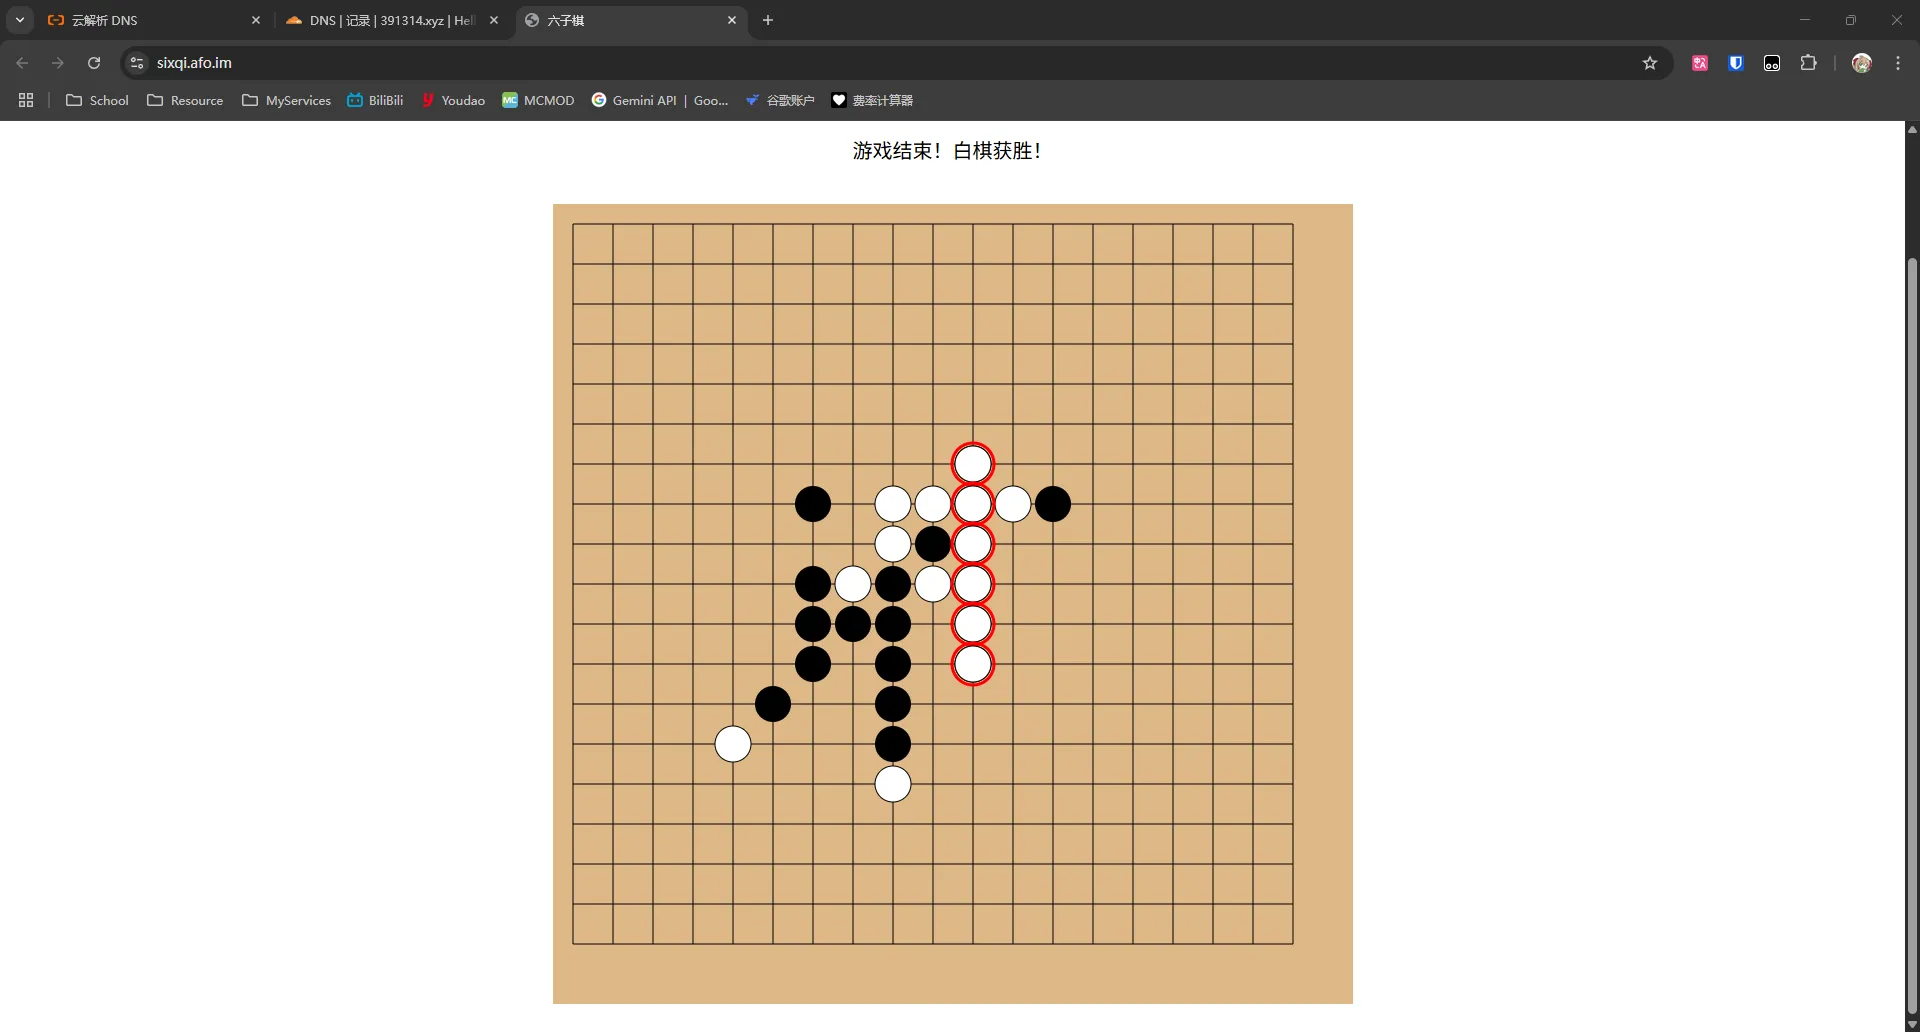This screenshot has width=1920, height=1032.
Task: Open the Youdao bookmark
Action: click(453, 100)
